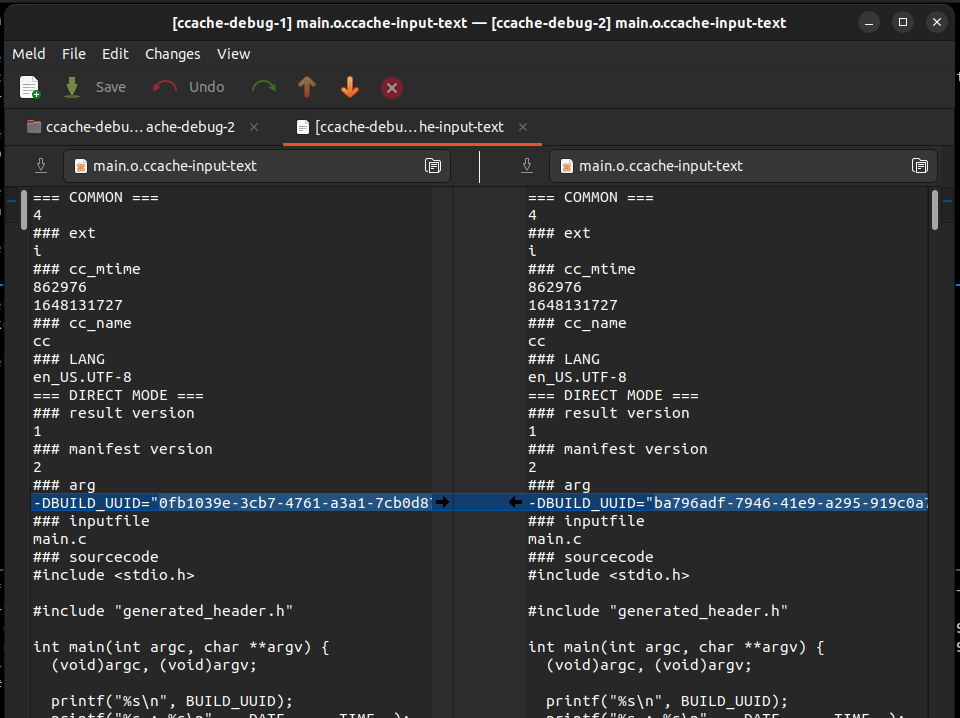Click the right pane vertical scrollbar
960x718 pixels.
point(935,210)
